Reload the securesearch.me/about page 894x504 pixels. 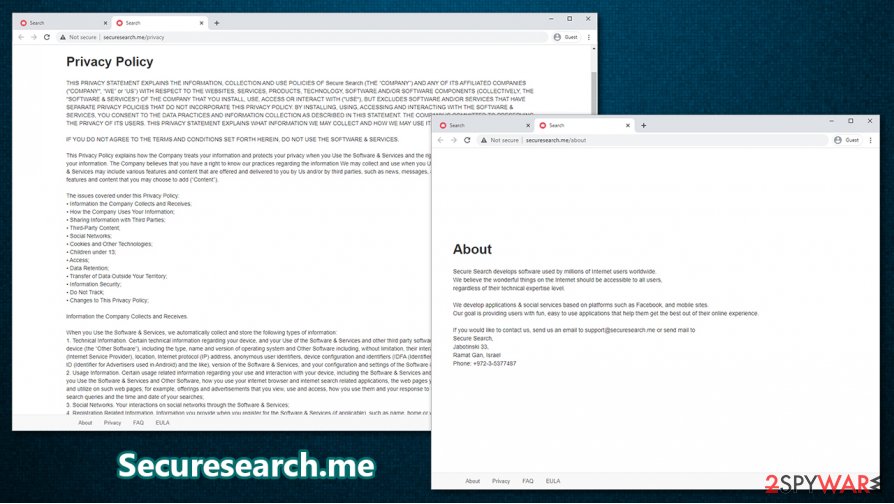coord(467,140)
